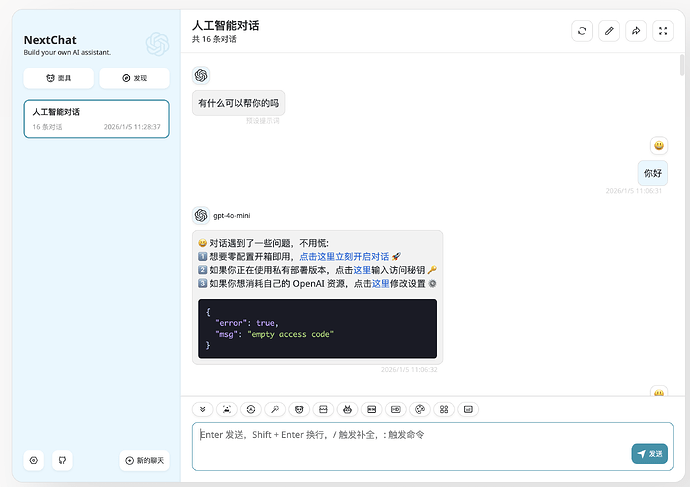Open the 发现 discover tab
Screen dimensions: 690x487
click(134, 78)
